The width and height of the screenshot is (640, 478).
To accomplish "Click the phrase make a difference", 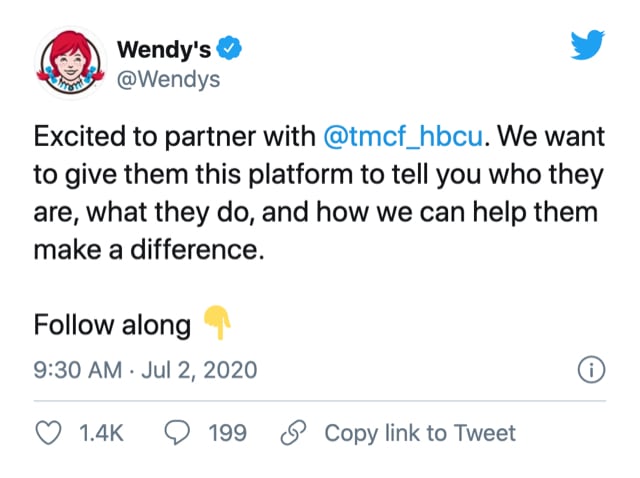I will pos(149,249).
